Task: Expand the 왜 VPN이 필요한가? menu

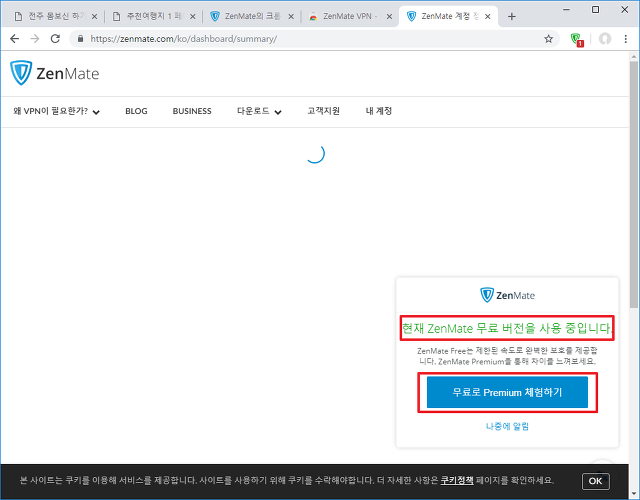Action: coord(56,111)
